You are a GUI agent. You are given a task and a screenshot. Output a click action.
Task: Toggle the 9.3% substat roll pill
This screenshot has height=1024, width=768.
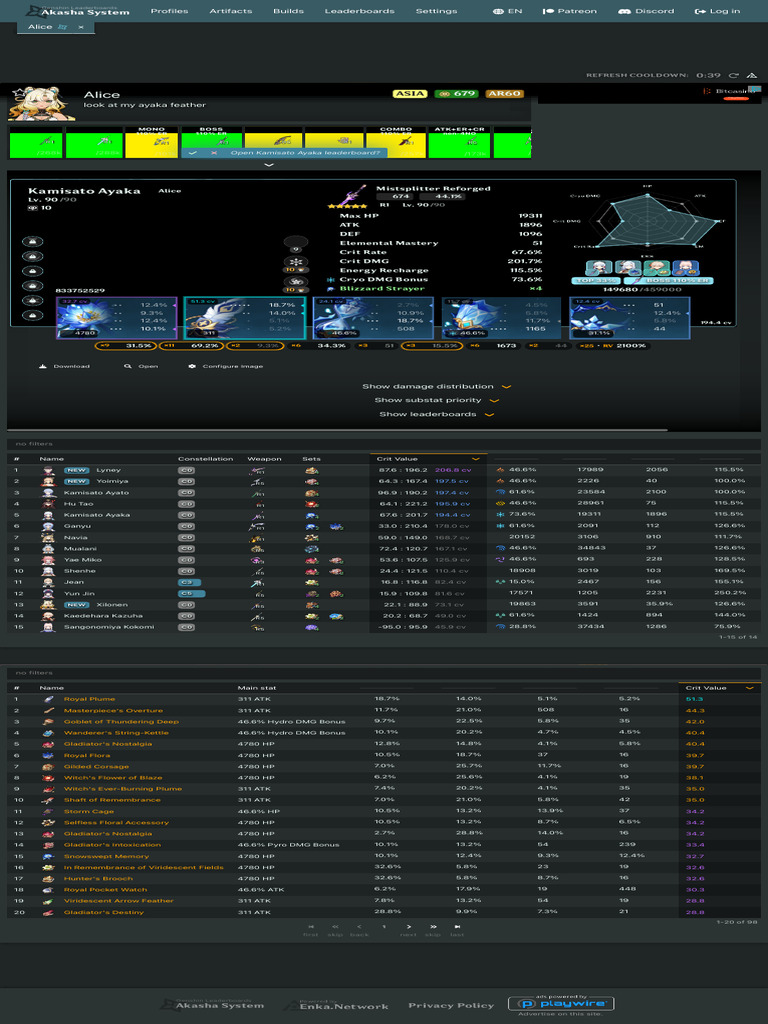click(253, 345)
